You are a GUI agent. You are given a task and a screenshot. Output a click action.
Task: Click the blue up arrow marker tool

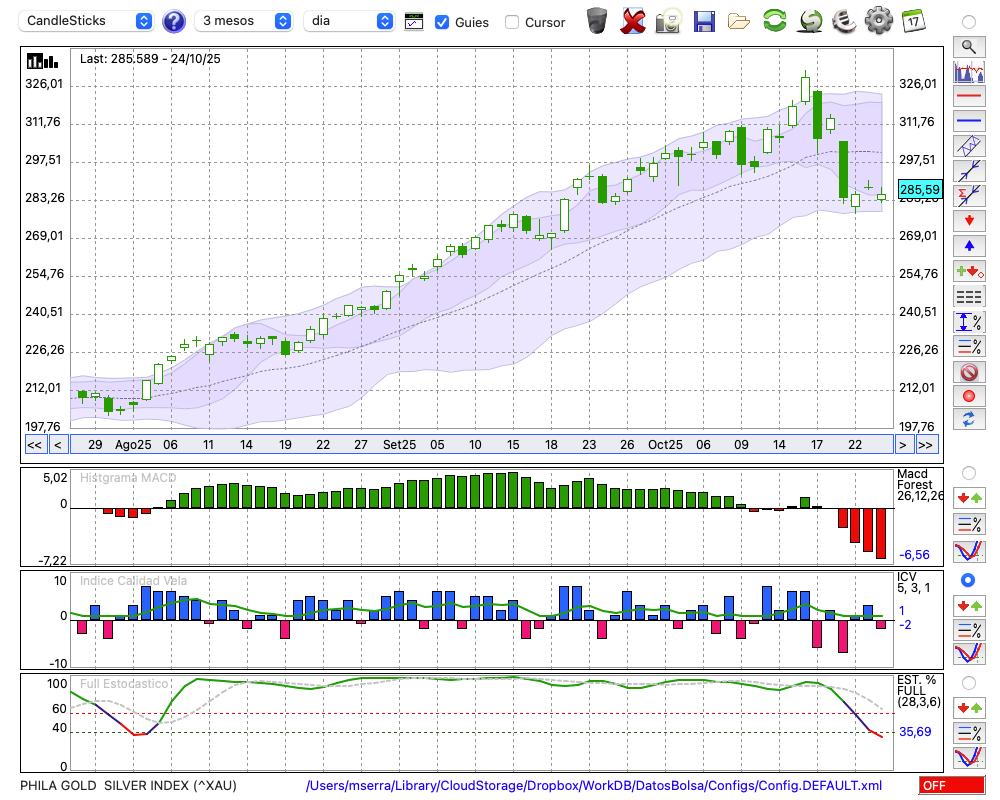click(969, 246)
